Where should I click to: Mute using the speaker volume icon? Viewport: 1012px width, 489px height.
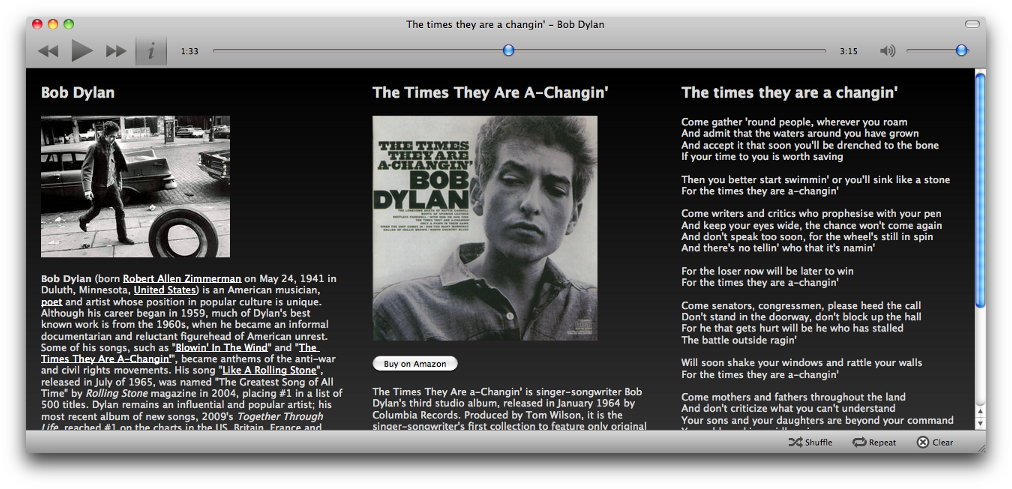[x=887, y=51]
